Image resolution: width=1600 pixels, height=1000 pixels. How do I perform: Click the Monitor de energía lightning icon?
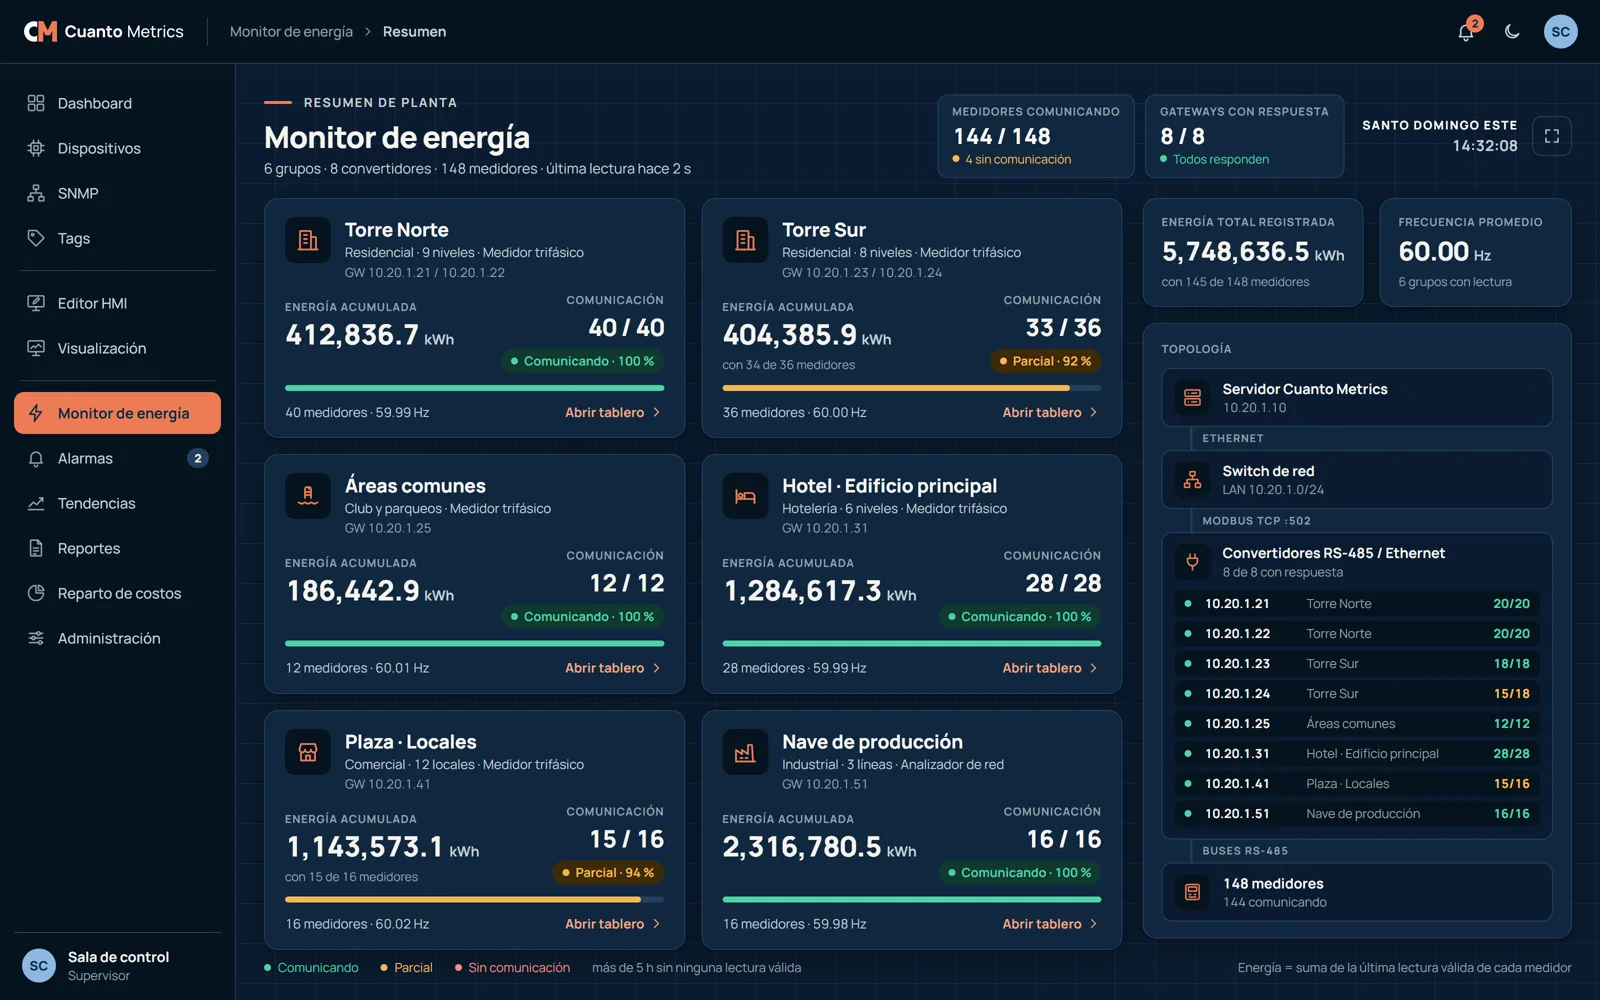click(36, 413)
